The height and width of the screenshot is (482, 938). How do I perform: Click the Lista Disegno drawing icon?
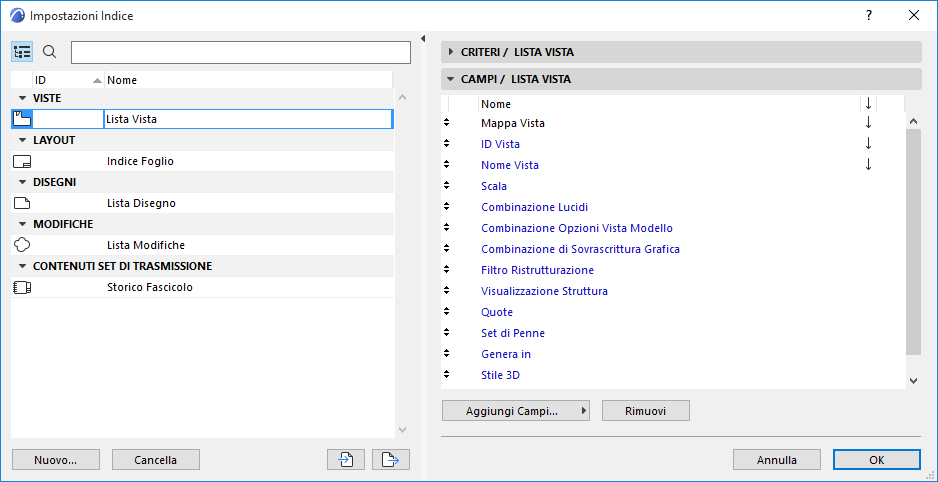click(22, 203)
